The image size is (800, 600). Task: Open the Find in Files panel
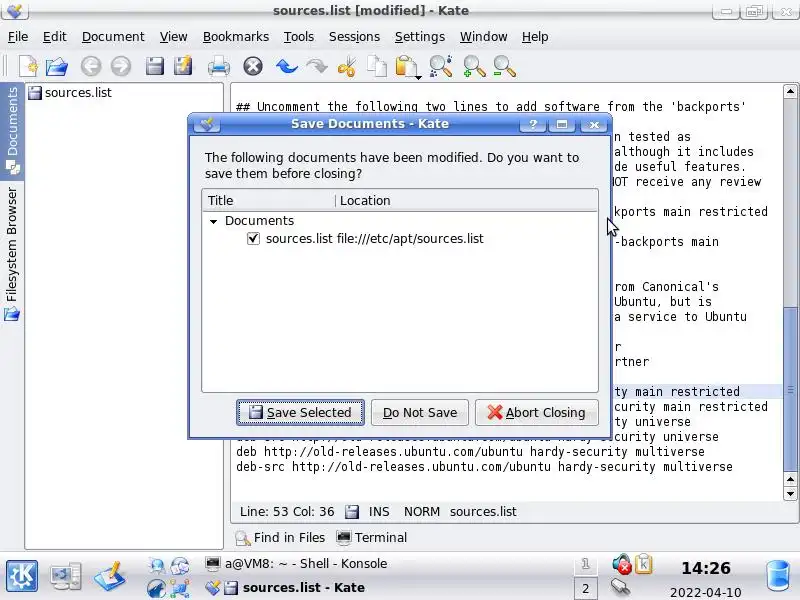280,538
